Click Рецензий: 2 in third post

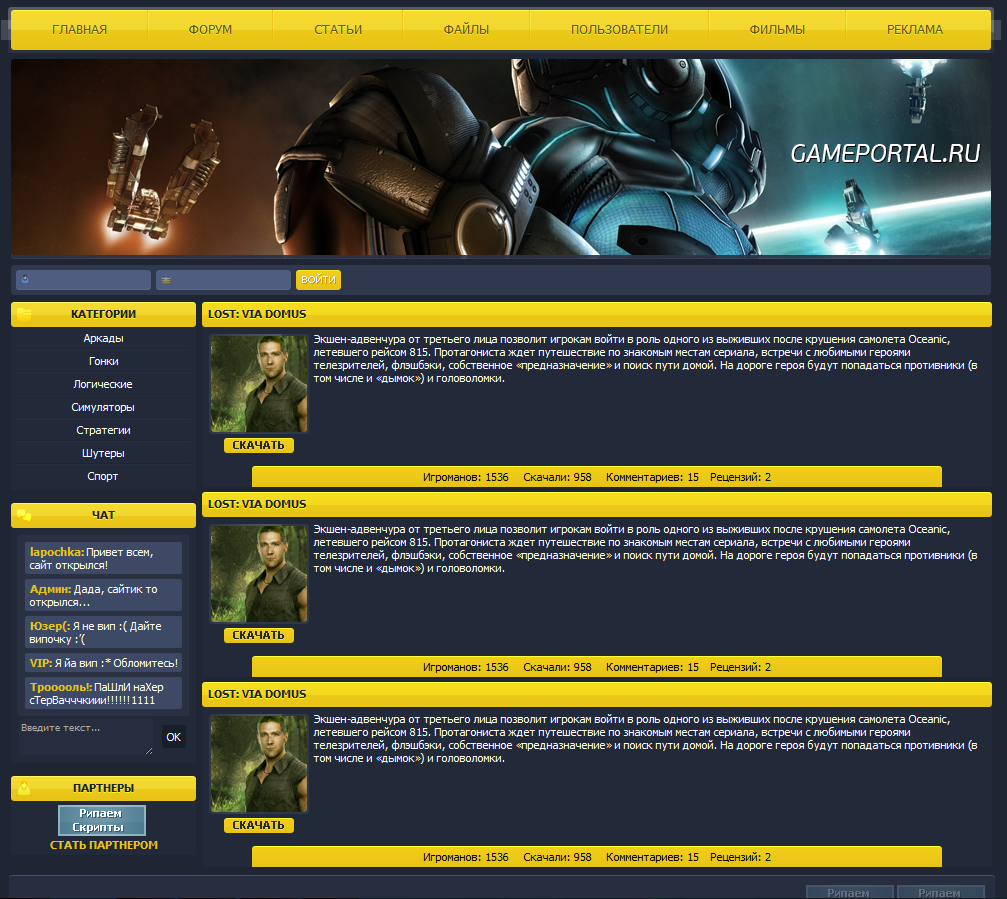(x=740, y=857)
